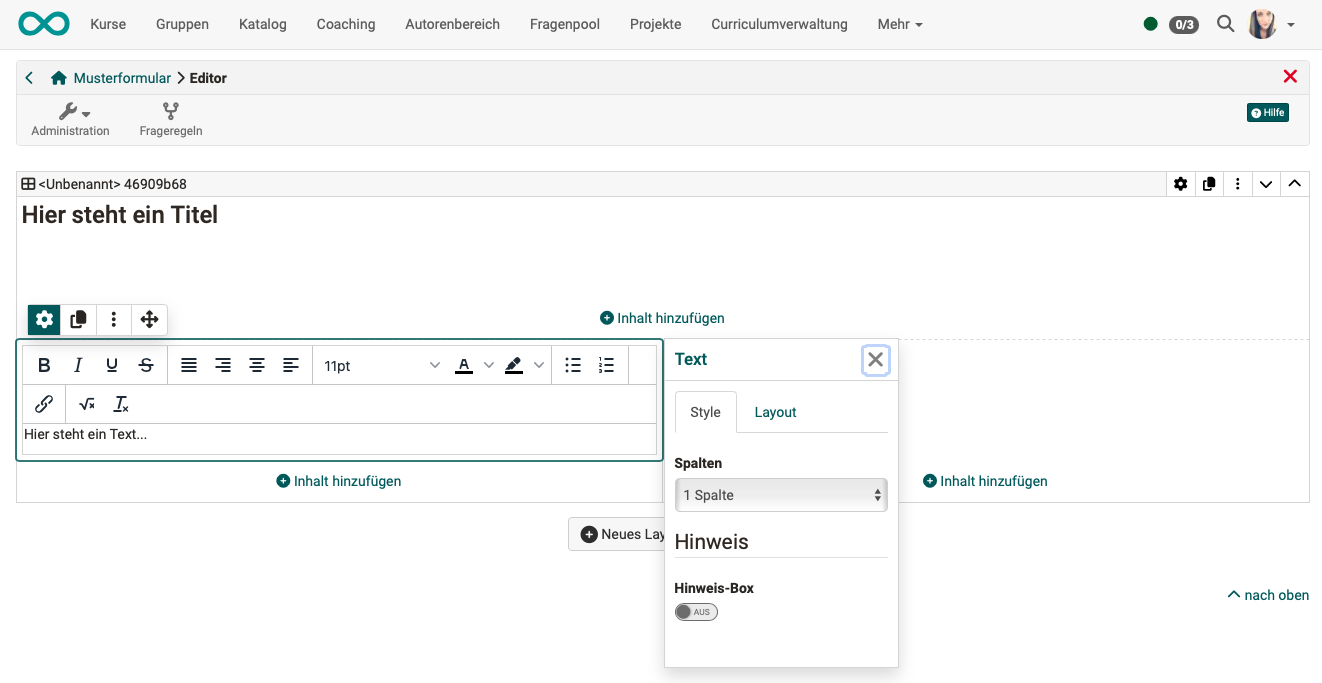The height and width of the screenshot is (683, 1322).
Task: Duplicate the Unbenannt block via the copy icon
Action: [x=1209, y=184]
